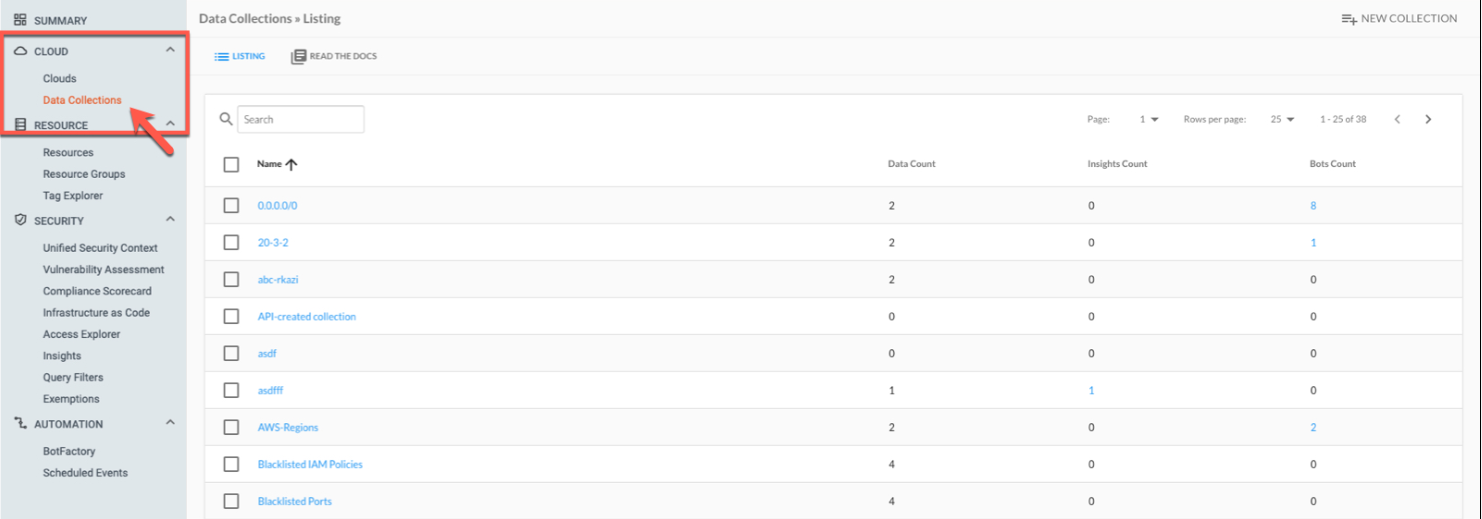The height and width of the screenshot is (519, 1482).
Task: Click the Cloud section cloud icon
Action: point(20,51)
